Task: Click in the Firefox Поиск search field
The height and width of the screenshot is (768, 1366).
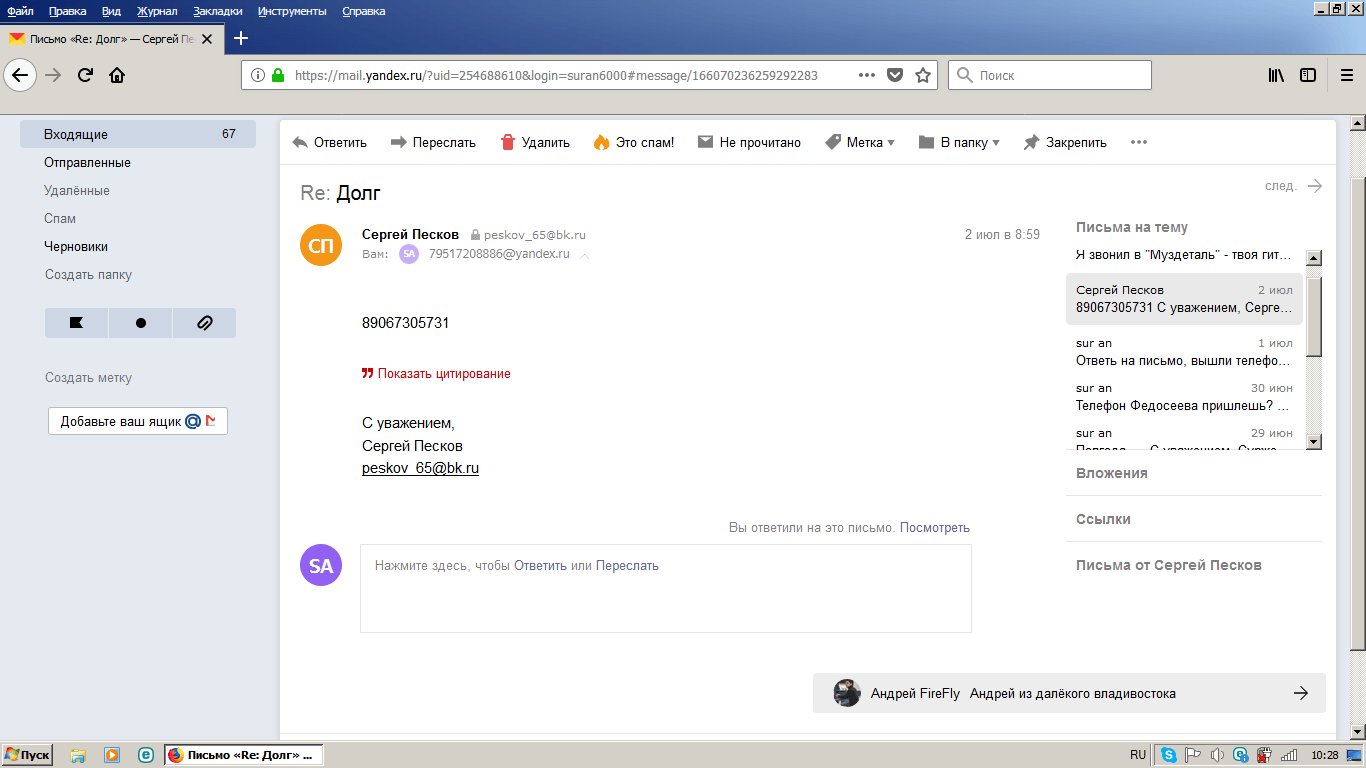Action: click(1050, 75)
